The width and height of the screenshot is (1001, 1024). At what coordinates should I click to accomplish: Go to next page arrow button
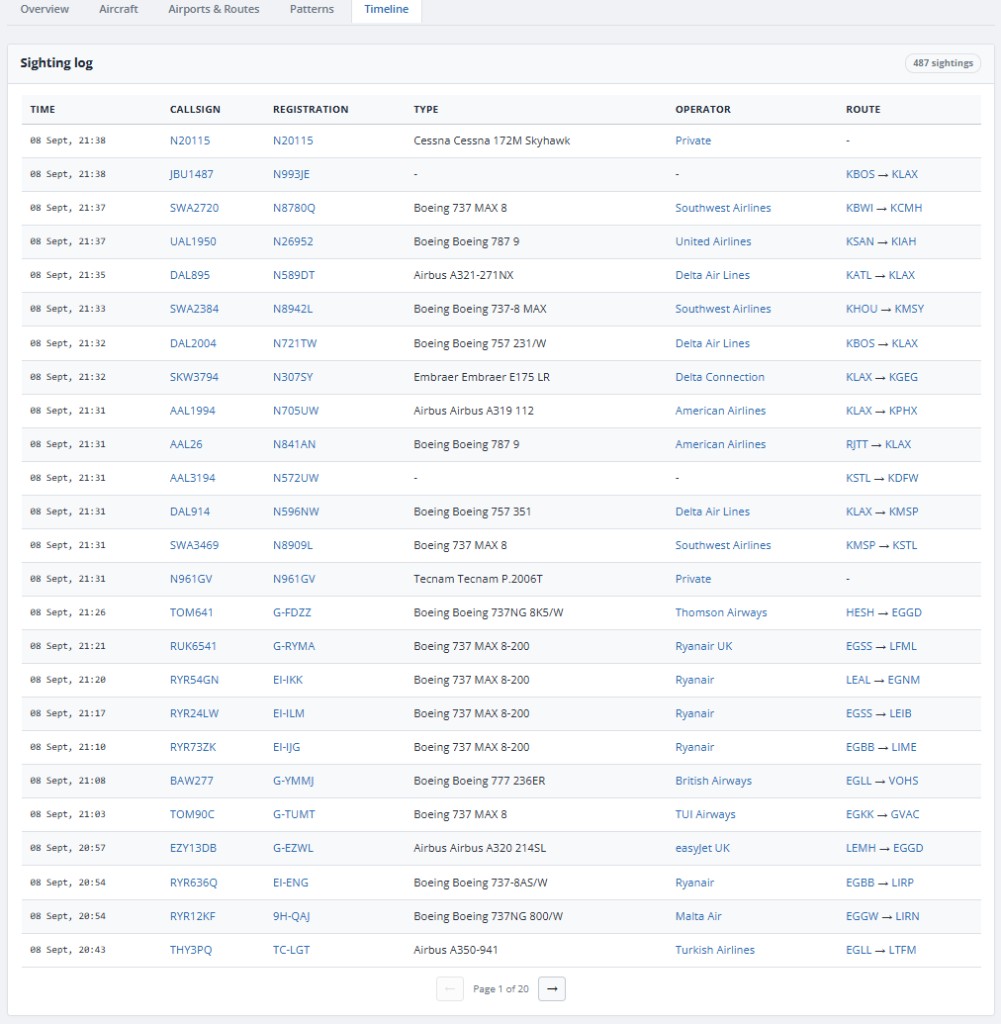(x=552, y=989)
